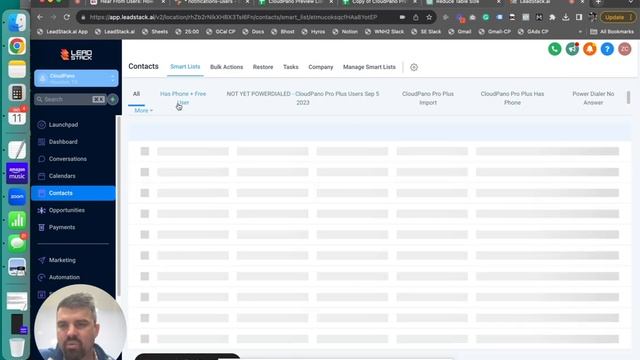Select Contacts in the sidebar
Viewport: 640px width, 360px height.
click(x=73, y=193)
